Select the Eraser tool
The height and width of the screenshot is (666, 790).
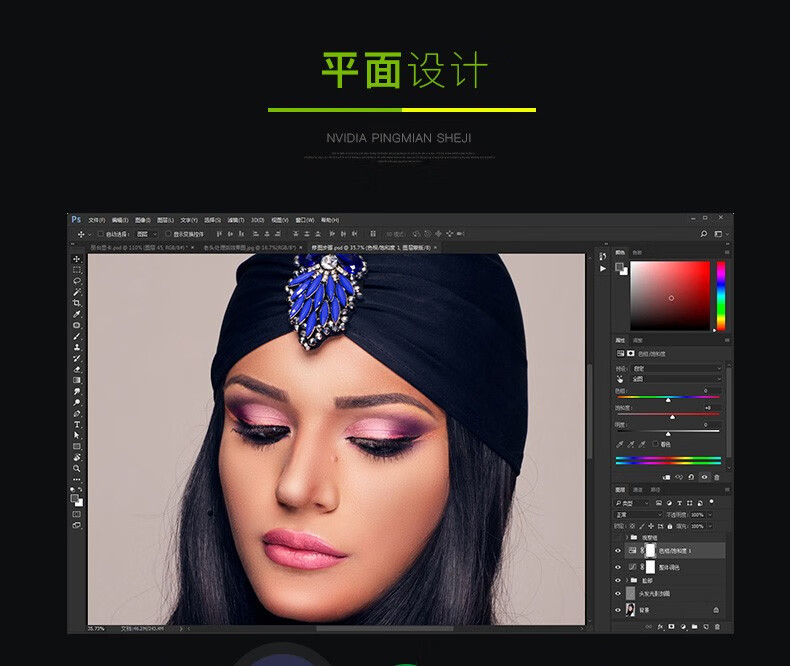77,369
